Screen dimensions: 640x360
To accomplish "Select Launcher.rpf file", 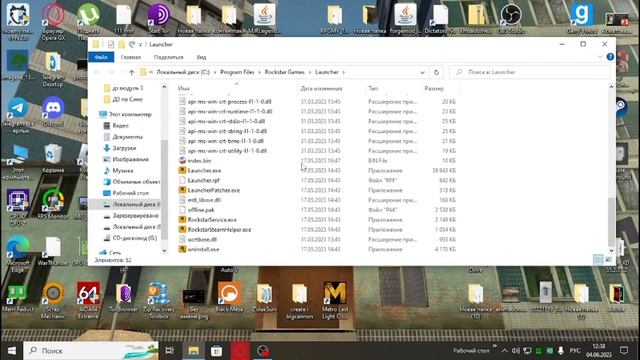I will (203, 180).
